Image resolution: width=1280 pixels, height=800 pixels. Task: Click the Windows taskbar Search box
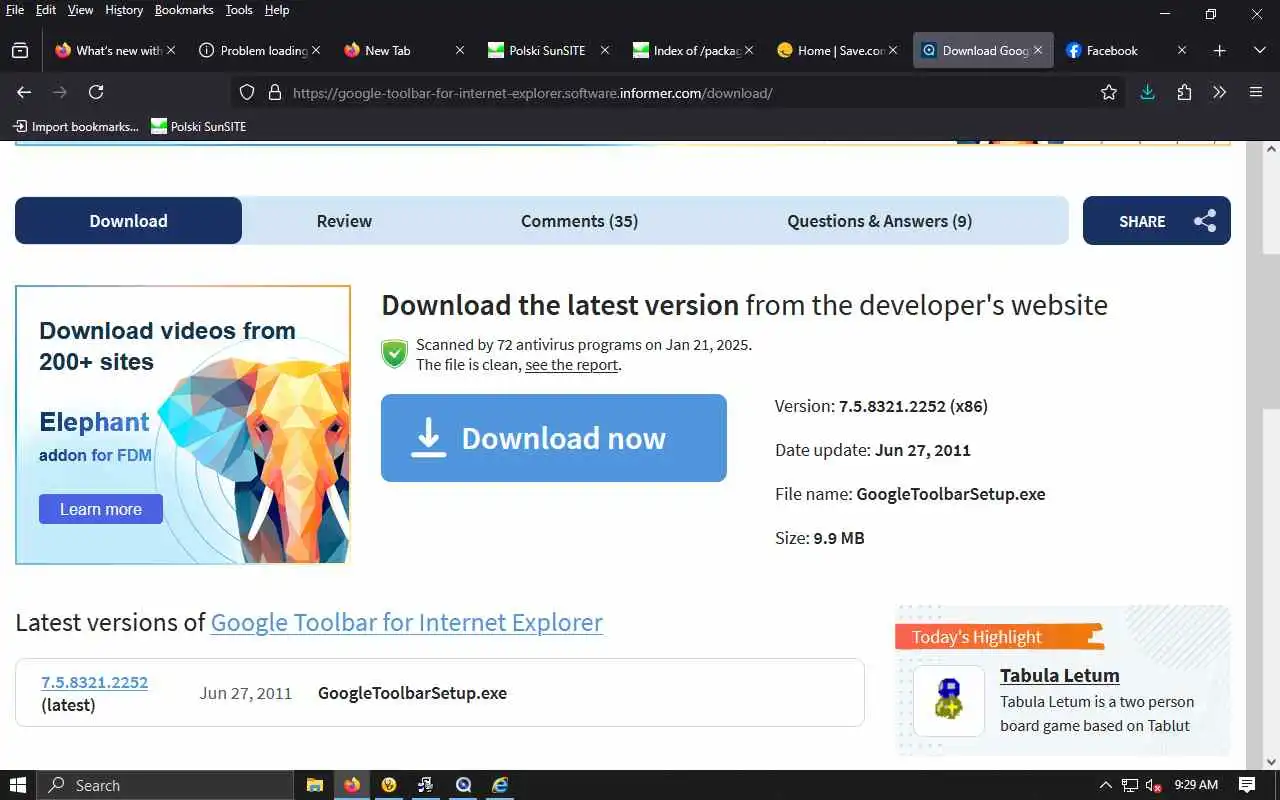coord(165,785)
